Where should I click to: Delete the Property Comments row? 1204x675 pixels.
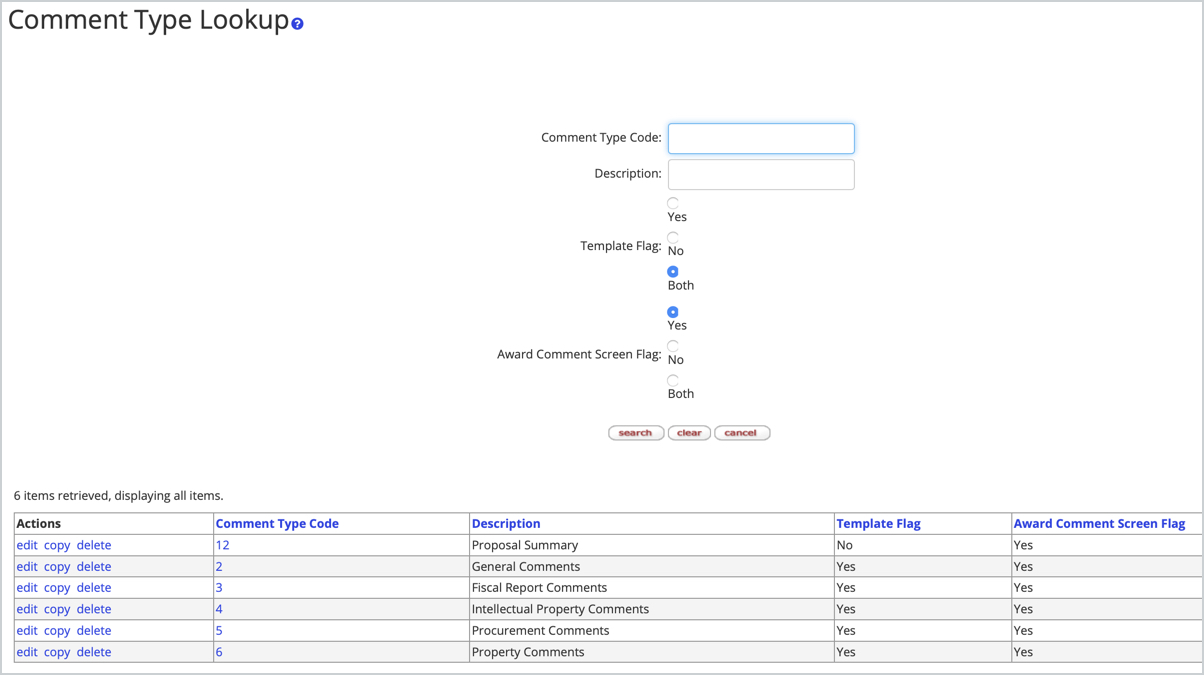click(94, 652)
